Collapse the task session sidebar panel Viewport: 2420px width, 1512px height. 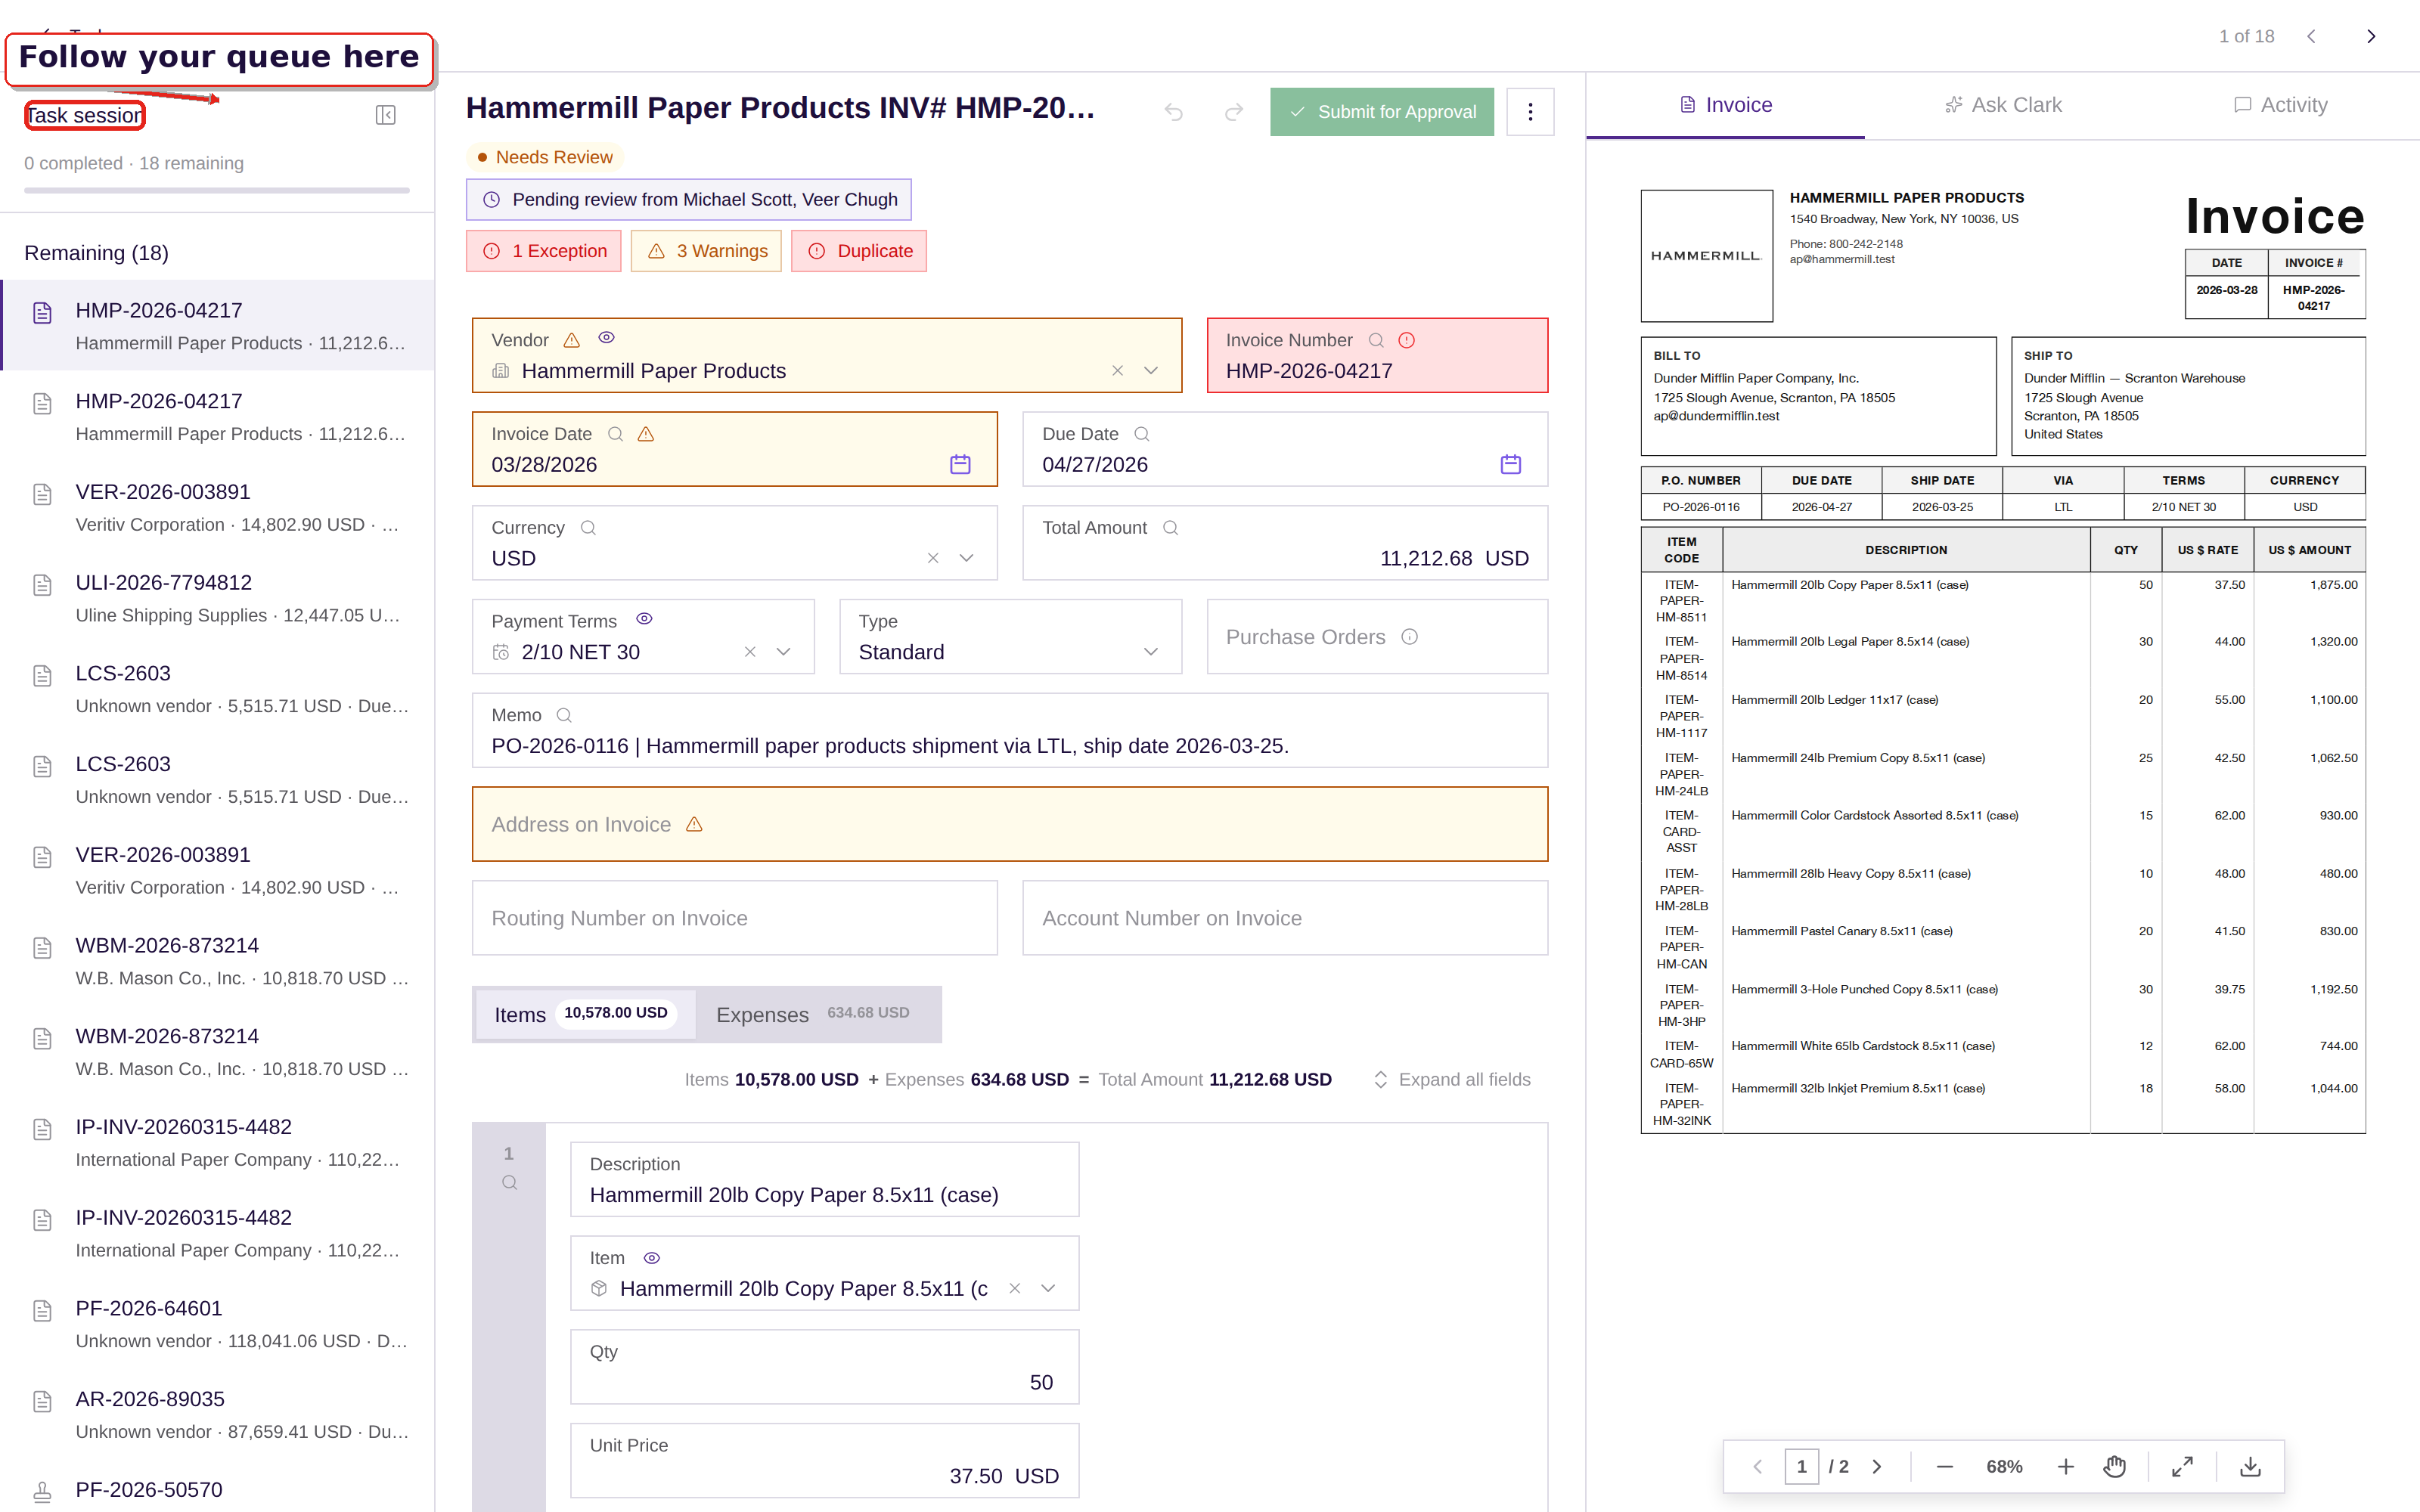click(386, 115)
